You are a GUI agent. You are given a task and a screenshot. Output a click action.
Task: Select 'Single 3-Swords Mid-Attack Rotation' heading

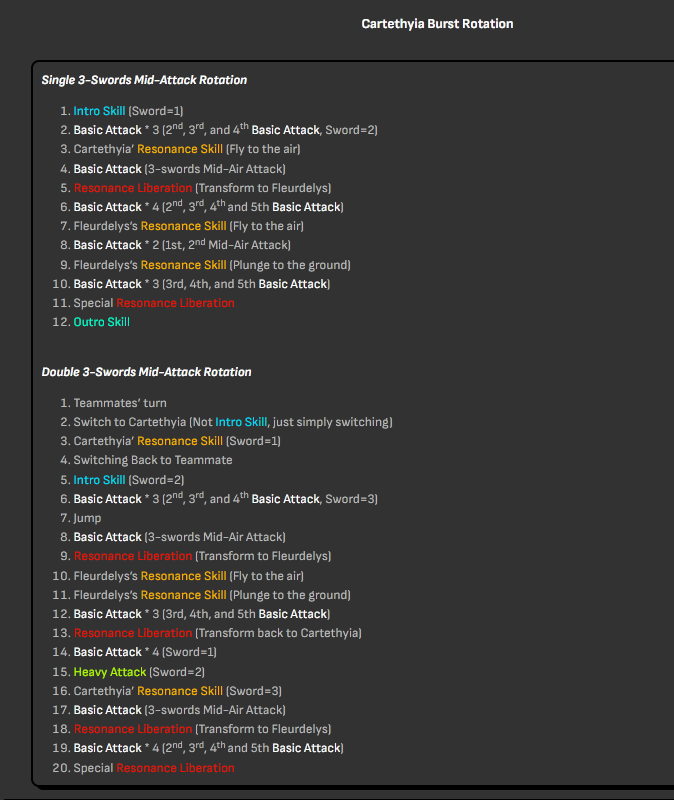tap(144, 80)
